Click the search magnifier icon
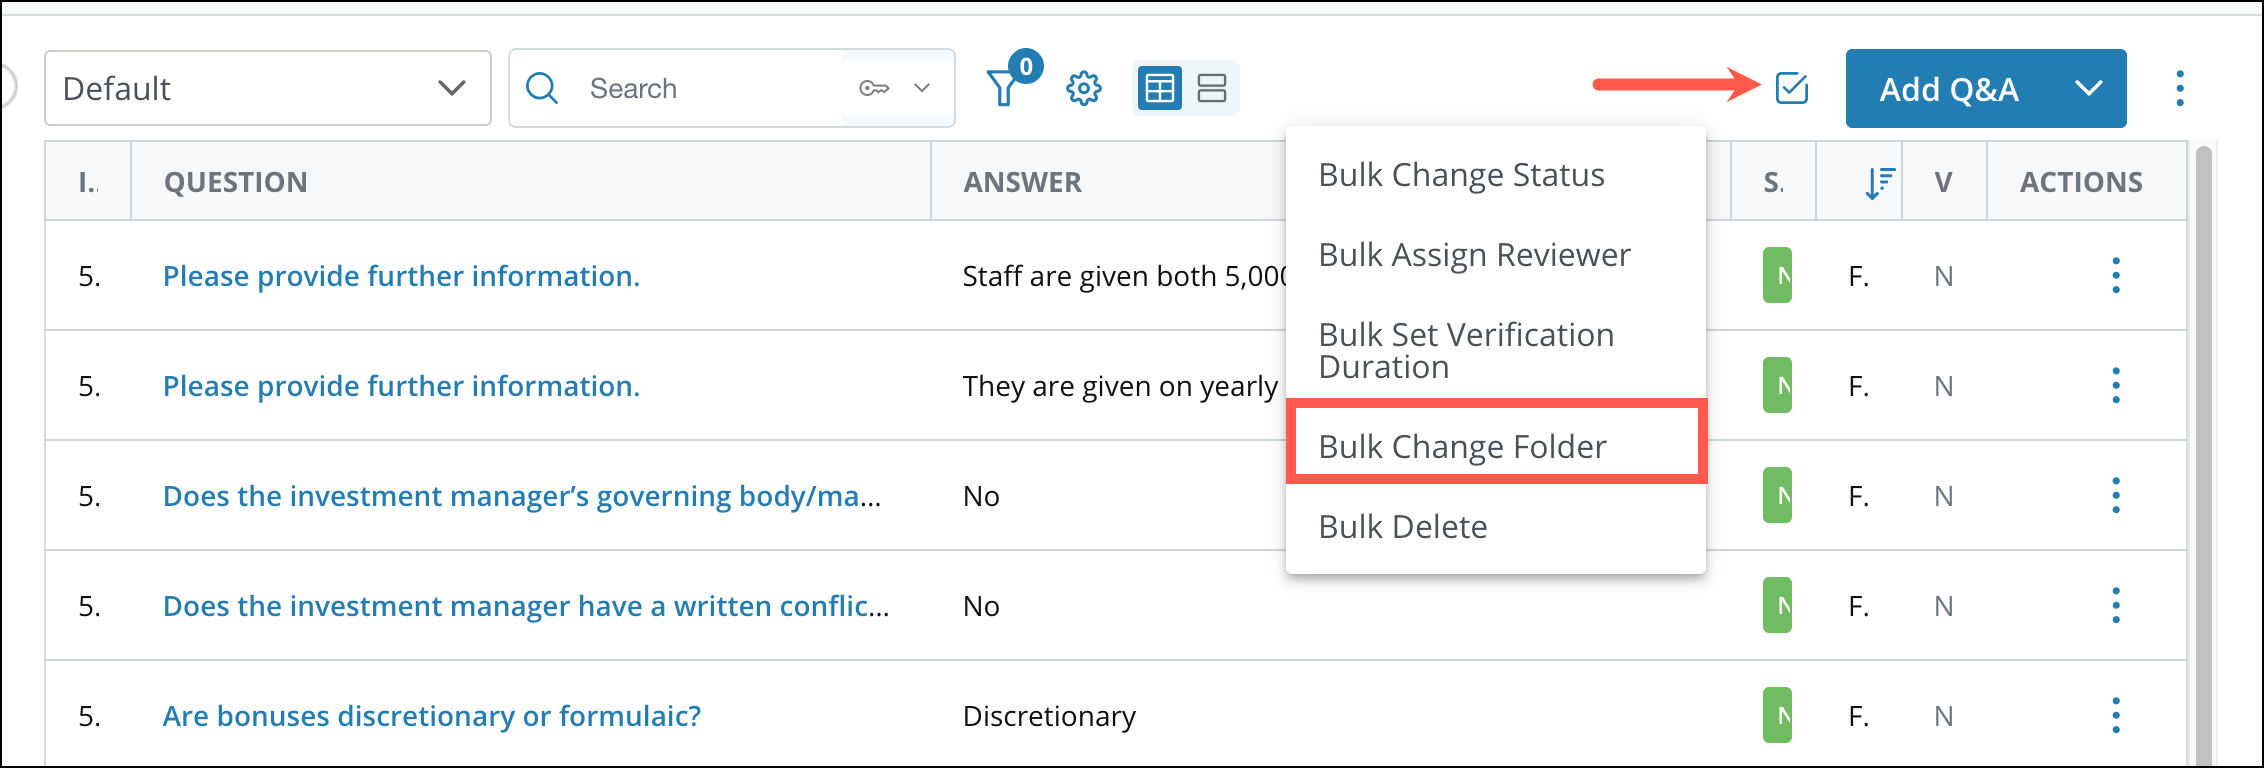Viewport: 2264px width, 768px height. [x=542, y=88]
